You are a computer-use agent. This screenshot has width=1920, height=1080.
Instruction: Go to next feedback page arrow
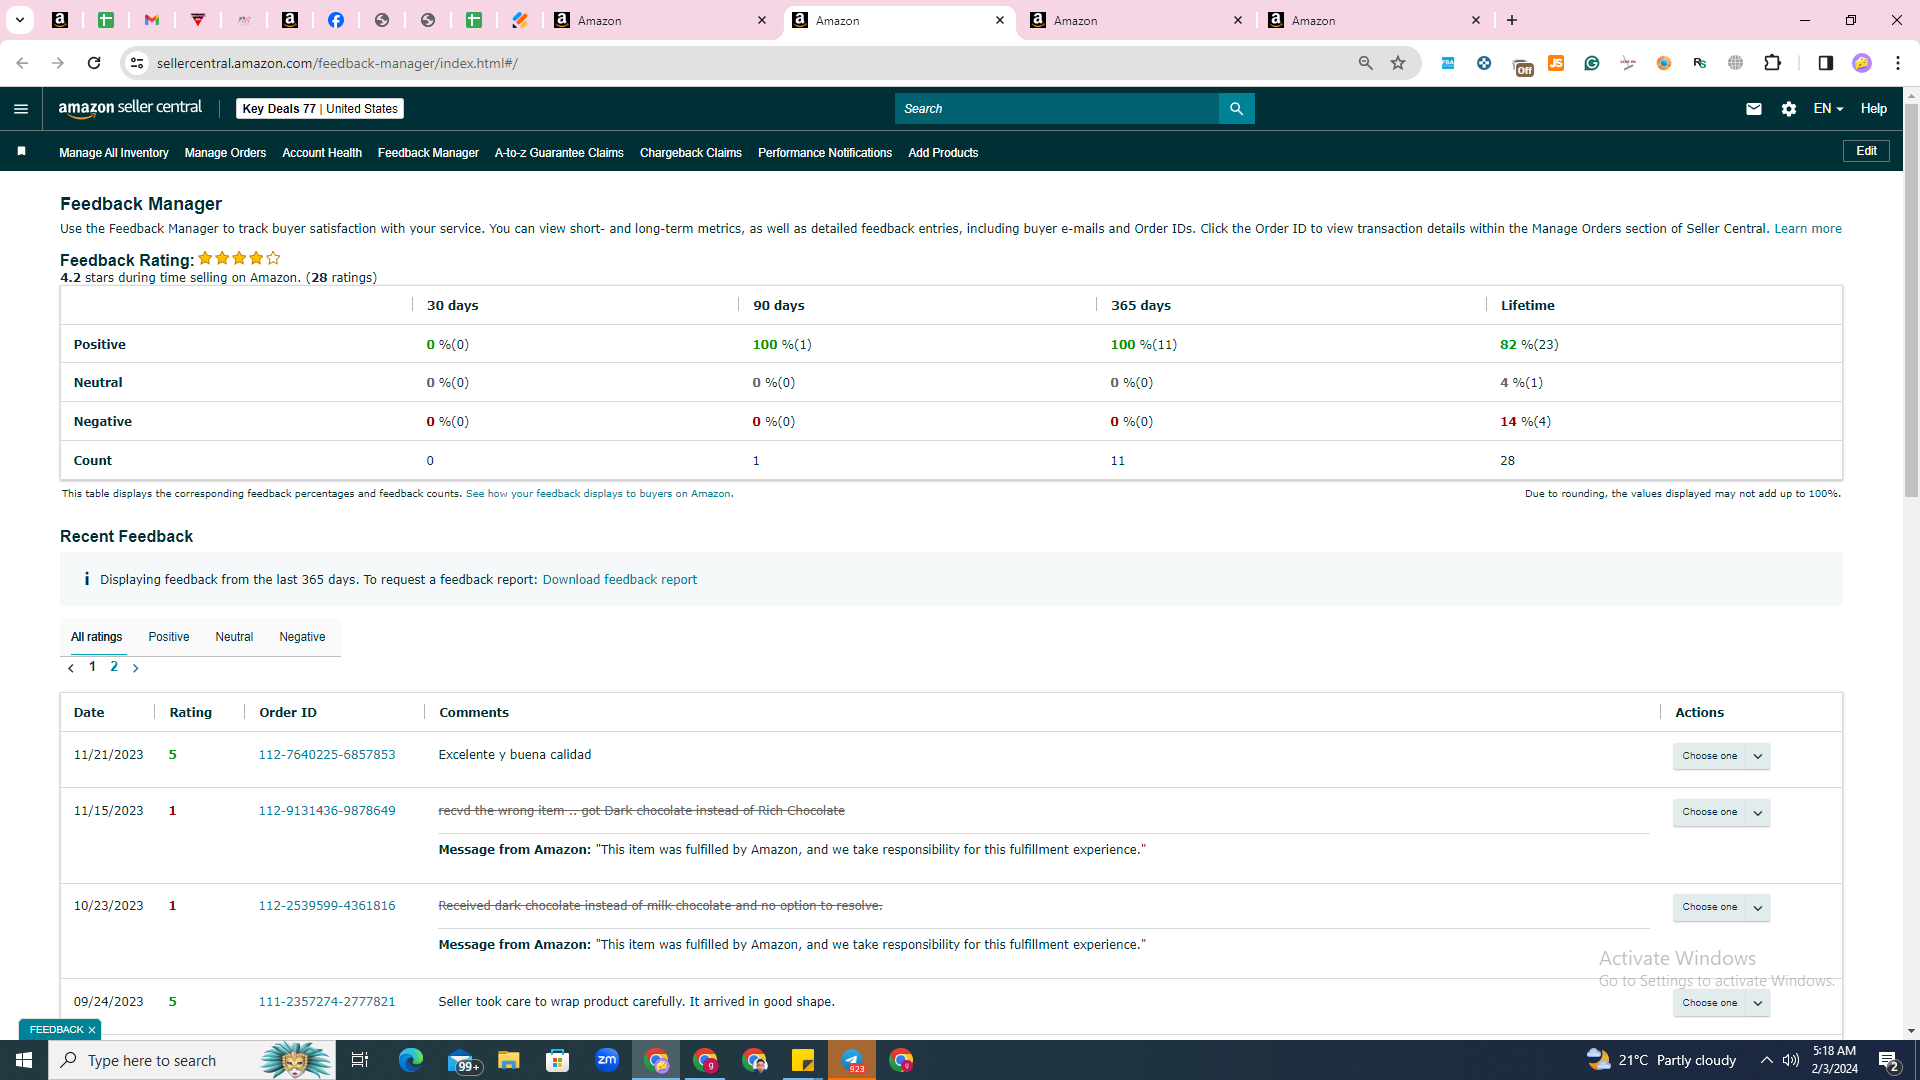pos(136,668)
